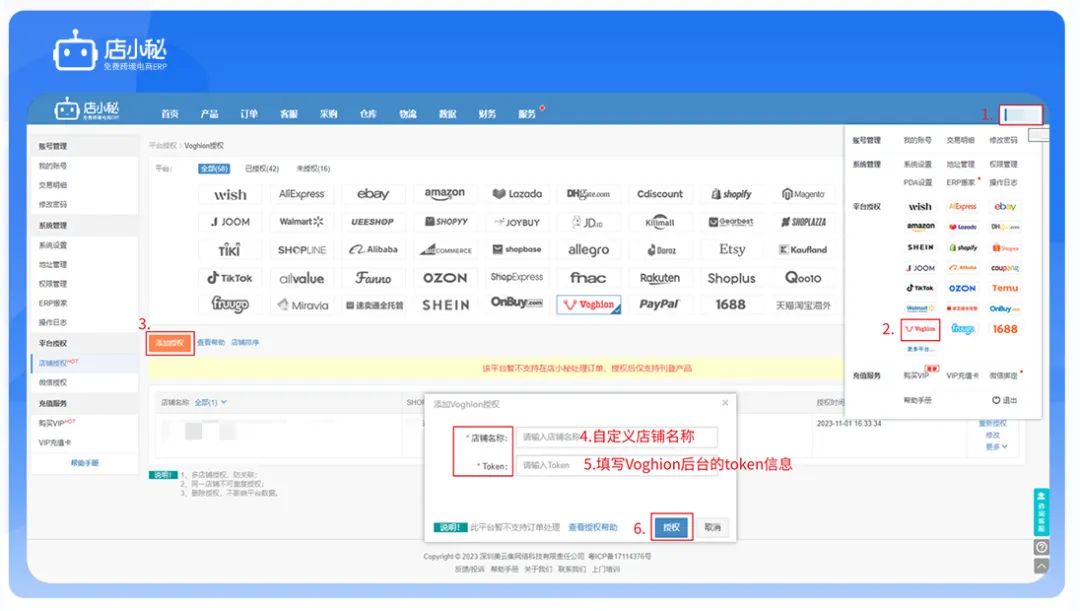Open the account dropdown at top right

pos(1020,113)
